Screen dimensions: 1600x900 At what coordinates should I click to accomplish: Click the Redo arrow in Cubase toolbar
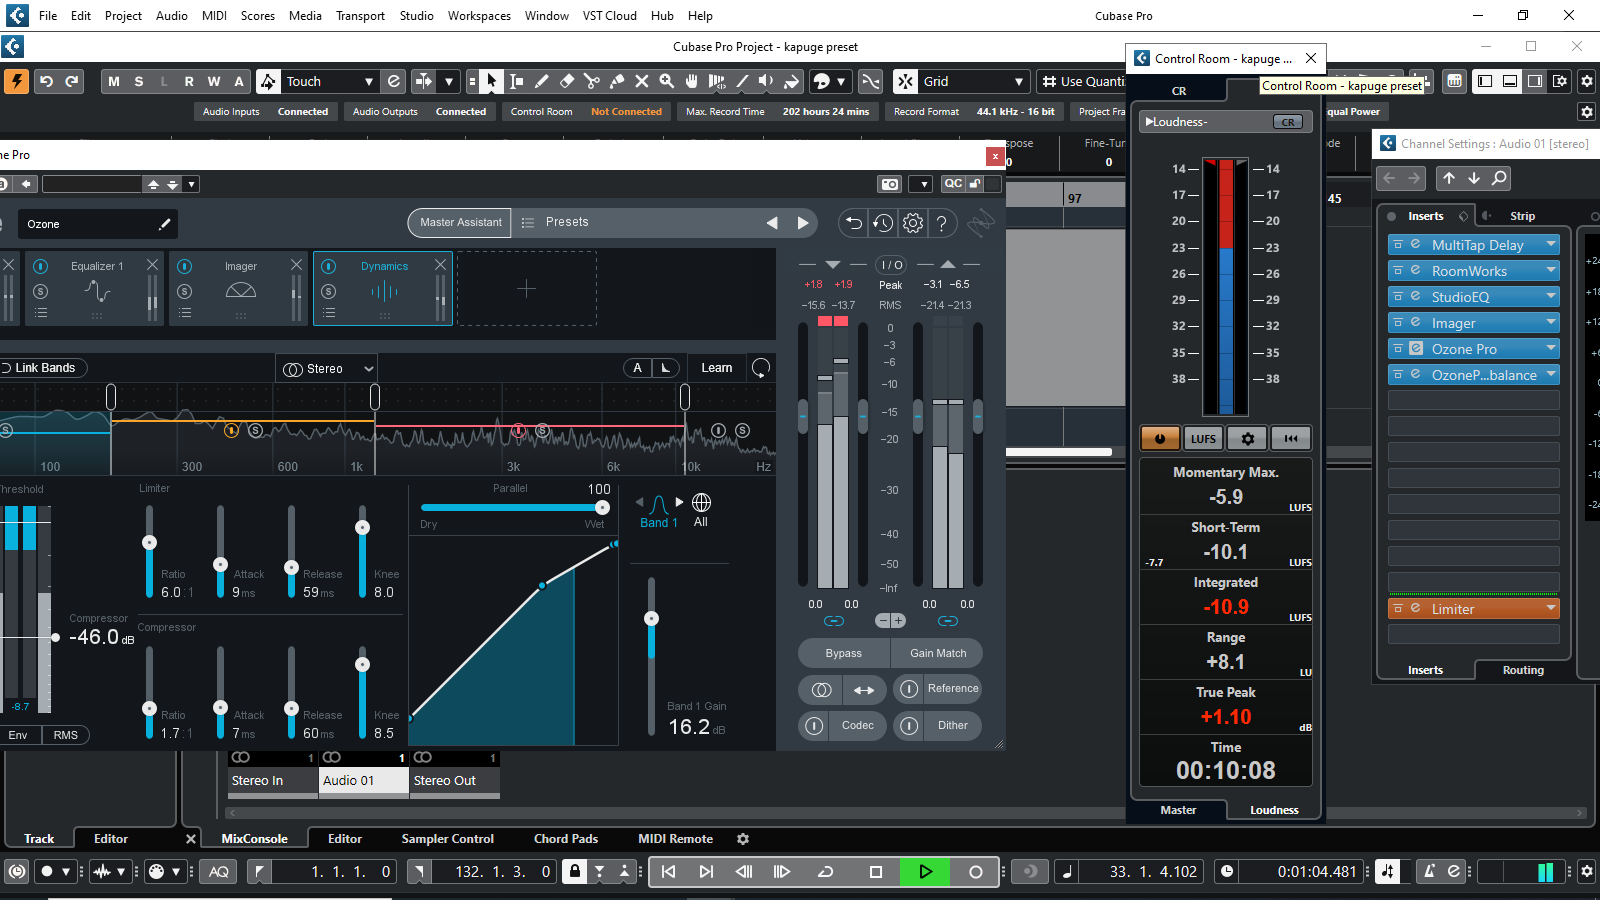click(x=72, y=81)
